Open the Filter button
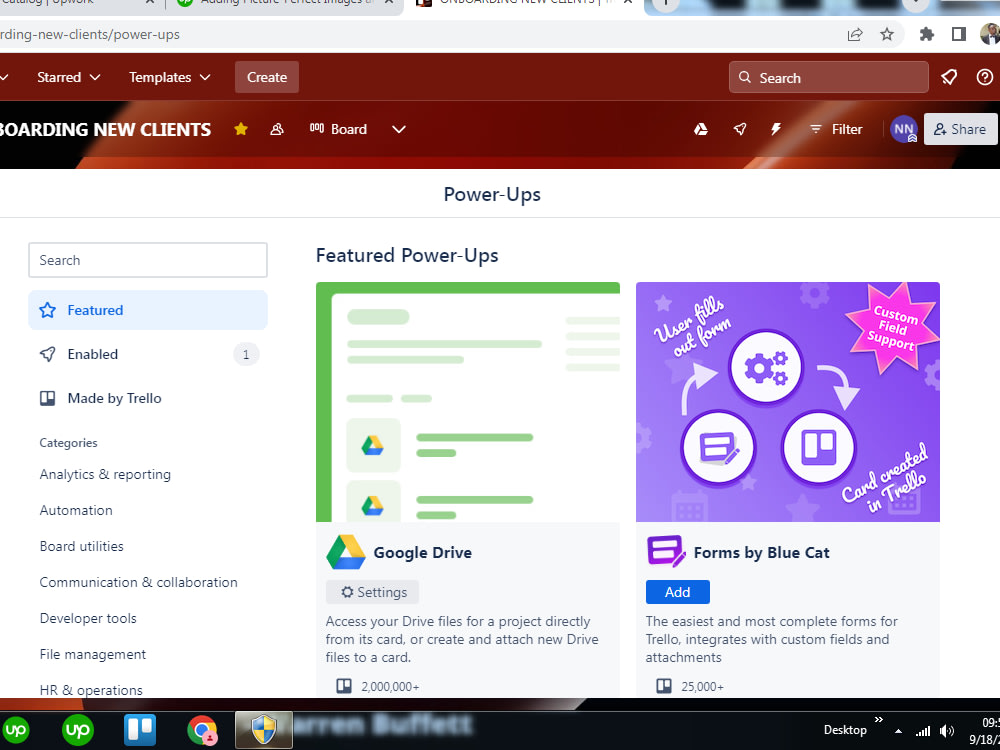 coord(835,129)
